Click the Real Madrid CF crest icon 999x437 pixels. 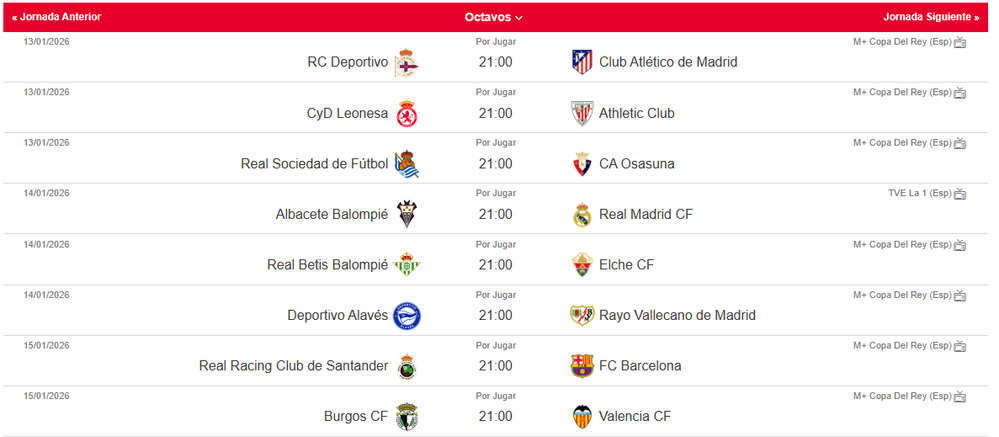point(582,214)
